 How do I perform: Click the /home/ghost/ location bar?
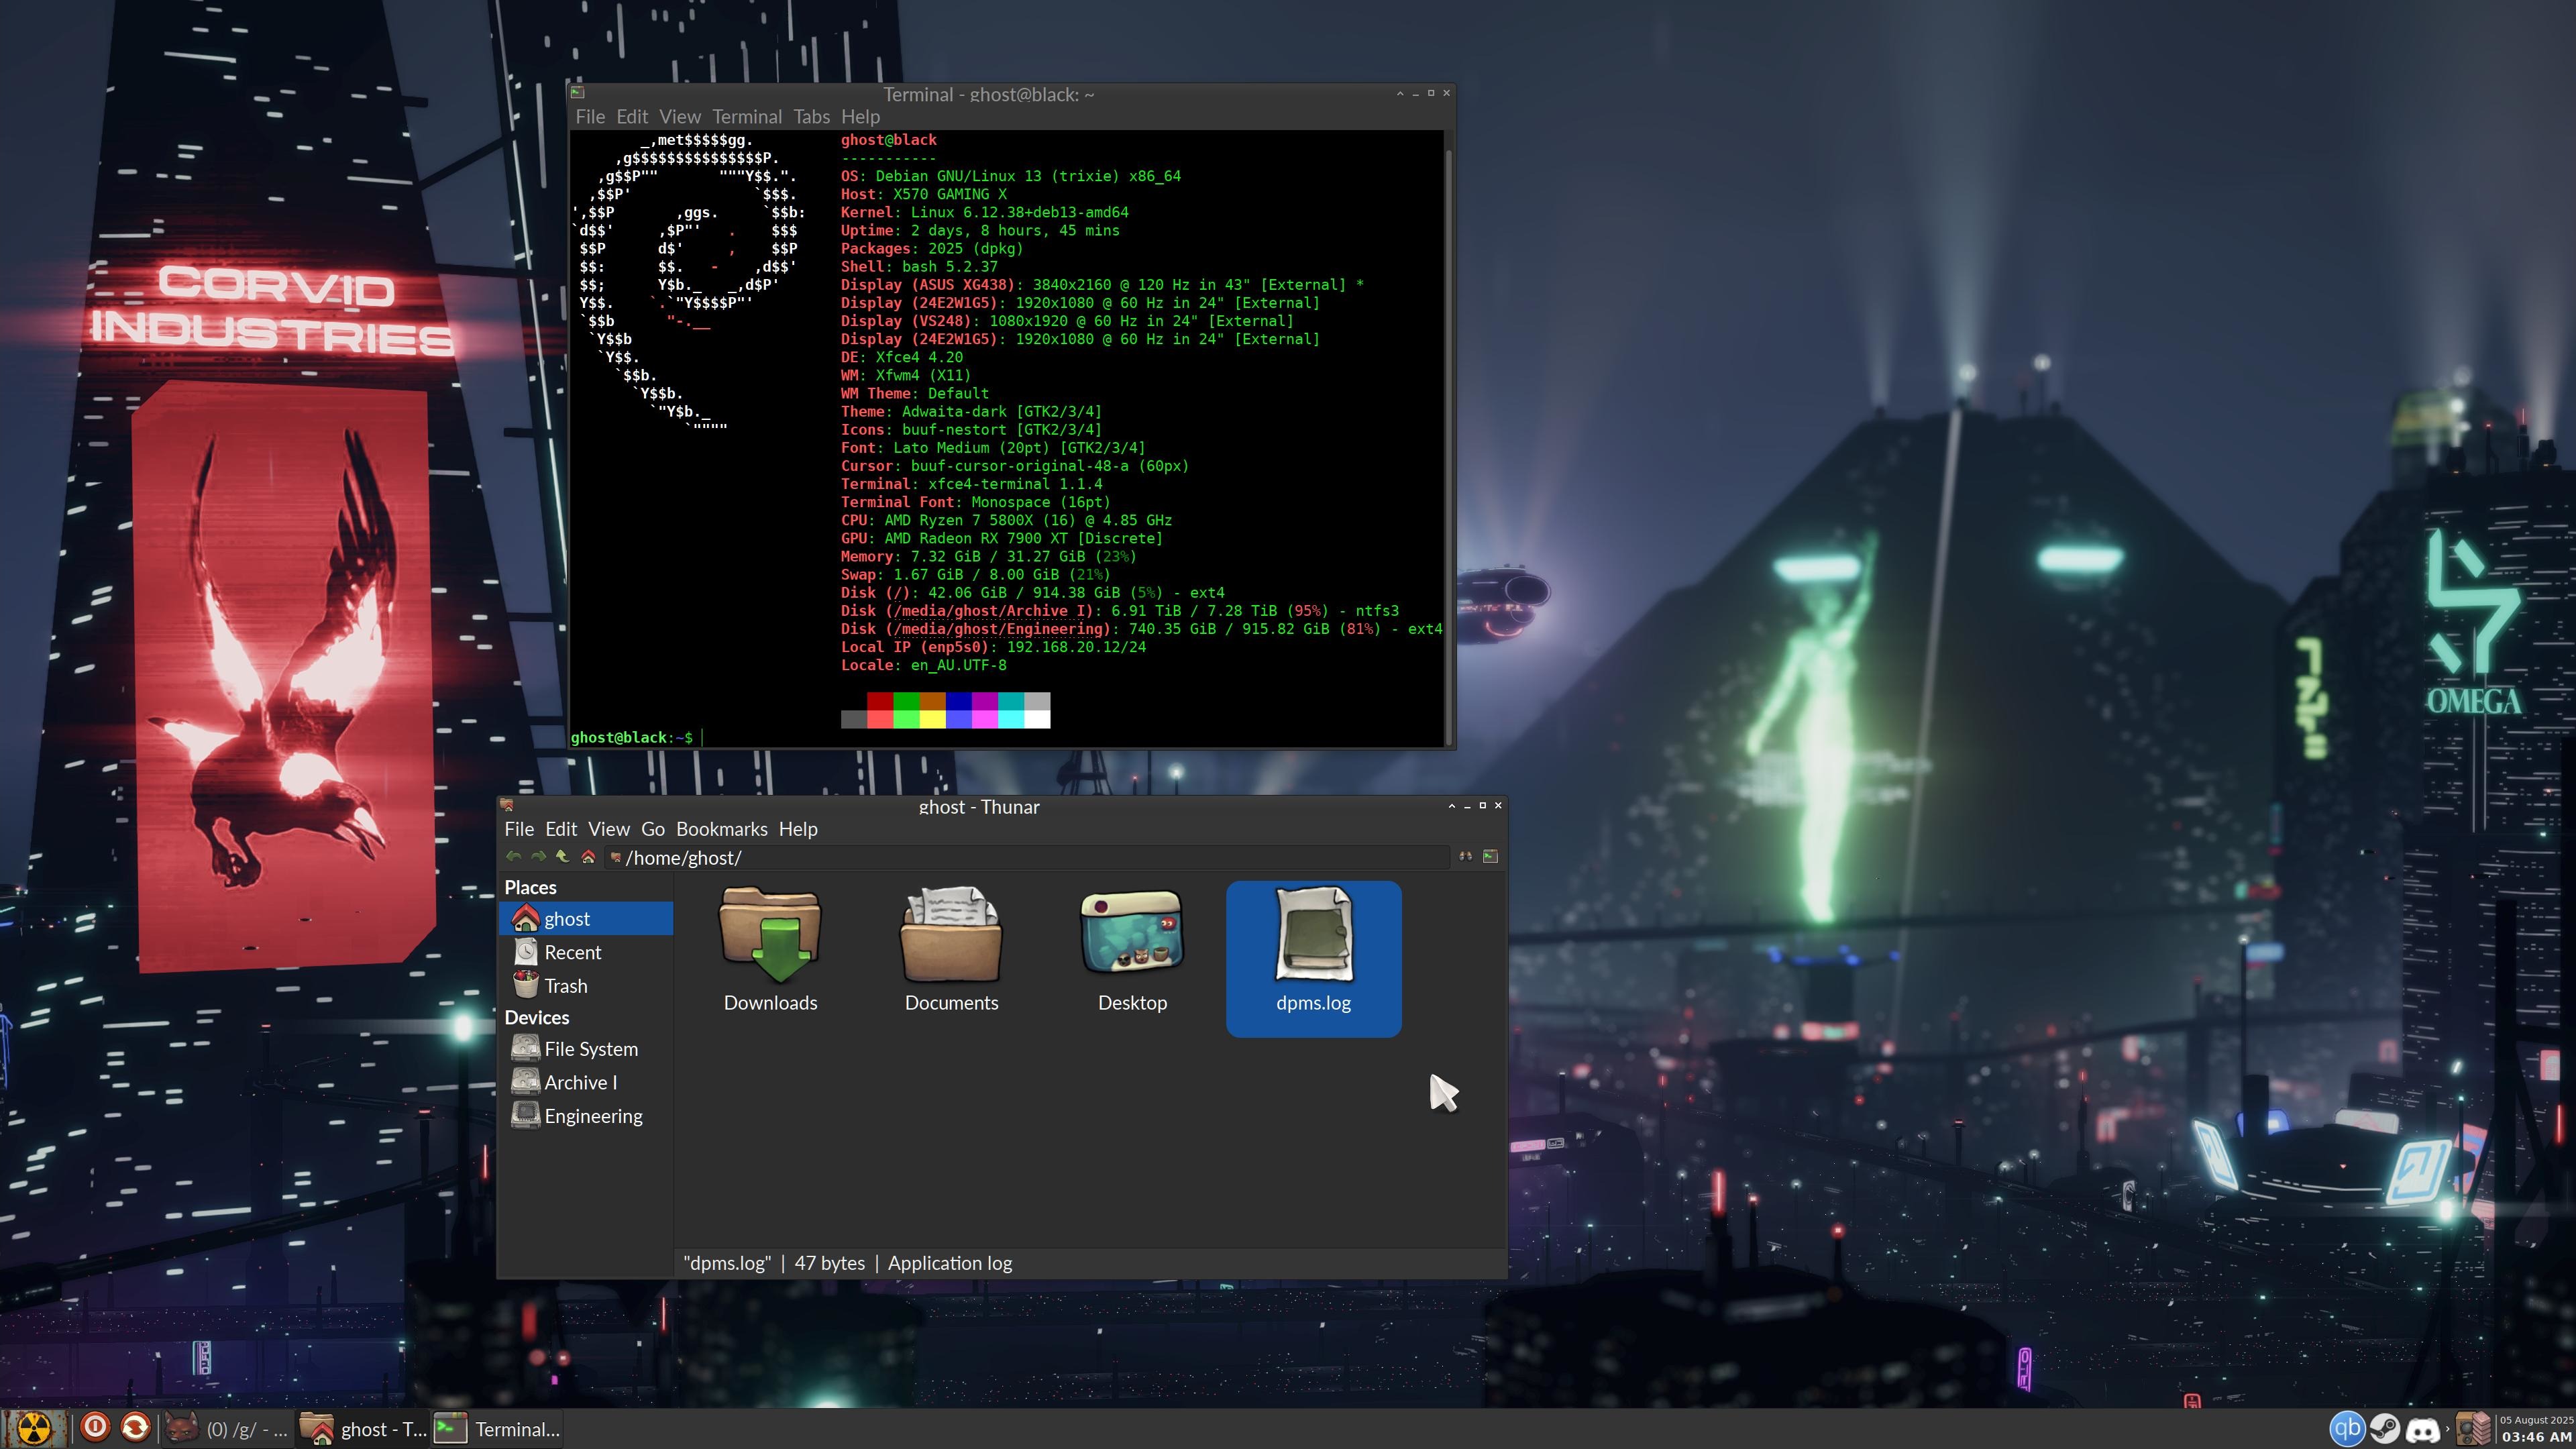(x=1027, y=858)
